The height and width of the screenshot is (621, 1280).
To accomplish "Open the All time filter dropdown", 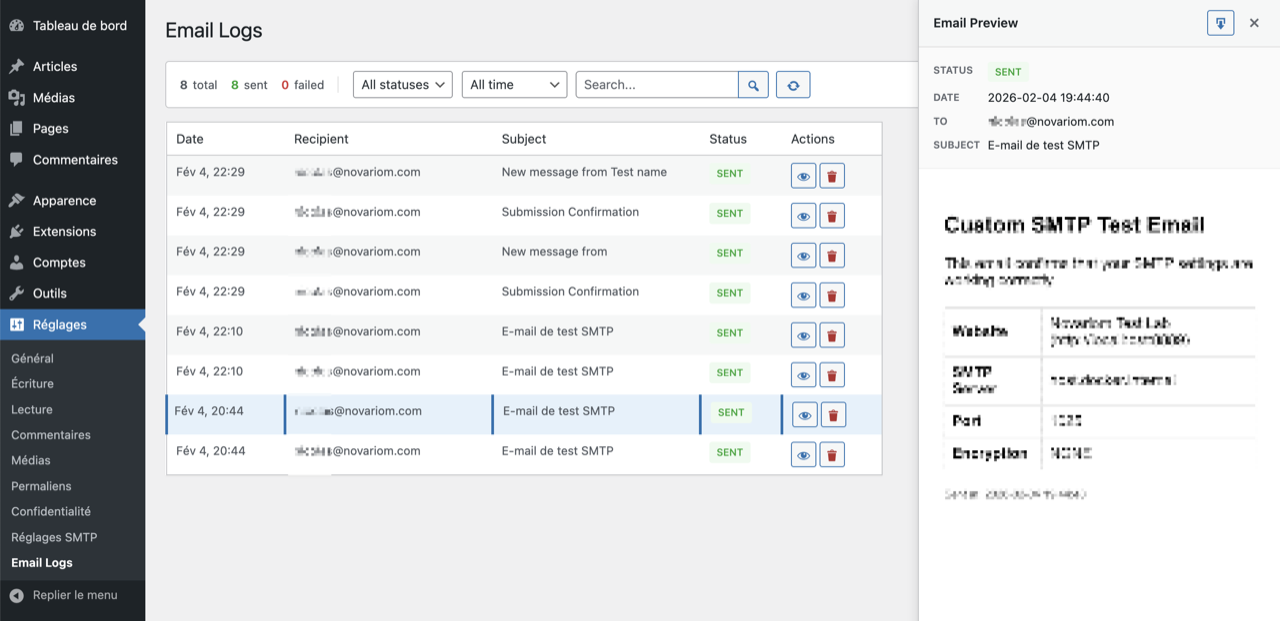I will click(514, 84).
